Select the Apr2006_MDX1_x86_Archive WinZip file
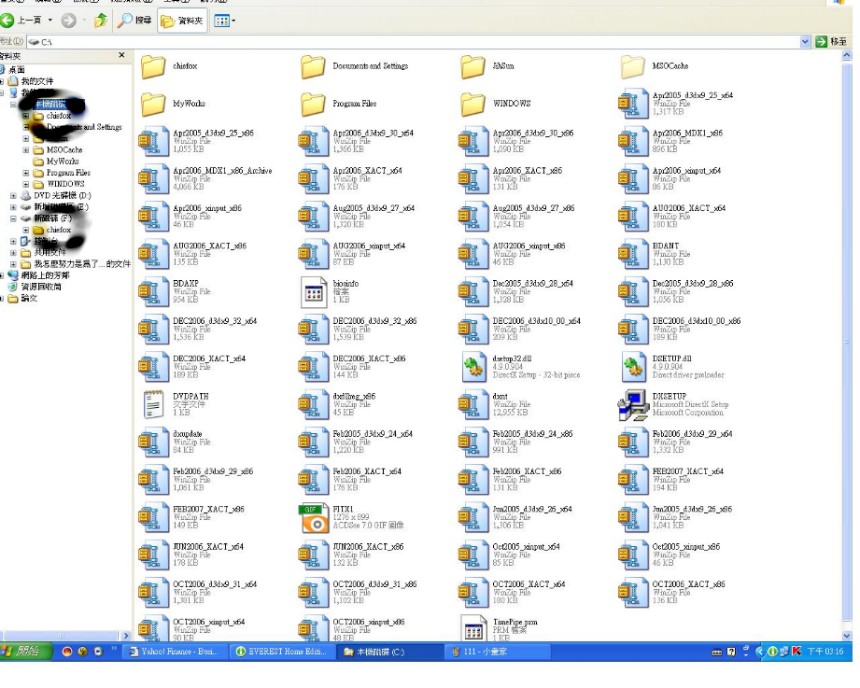Viewport: 860px width, 688px height. click(153, 179)
